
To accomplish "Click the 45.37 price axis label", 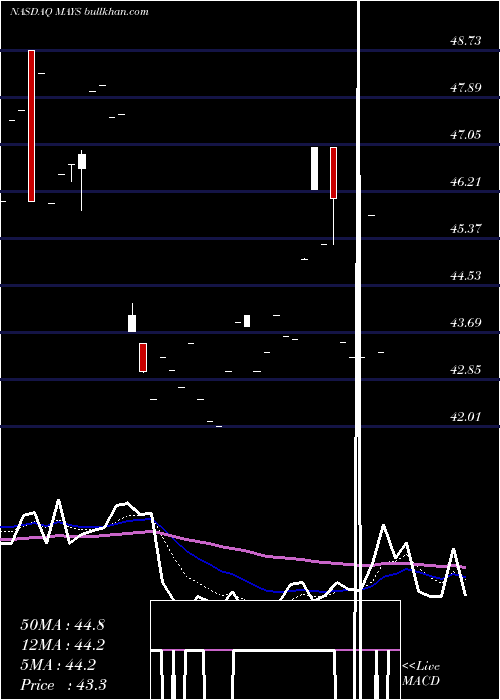I will [x=466, y=229].
